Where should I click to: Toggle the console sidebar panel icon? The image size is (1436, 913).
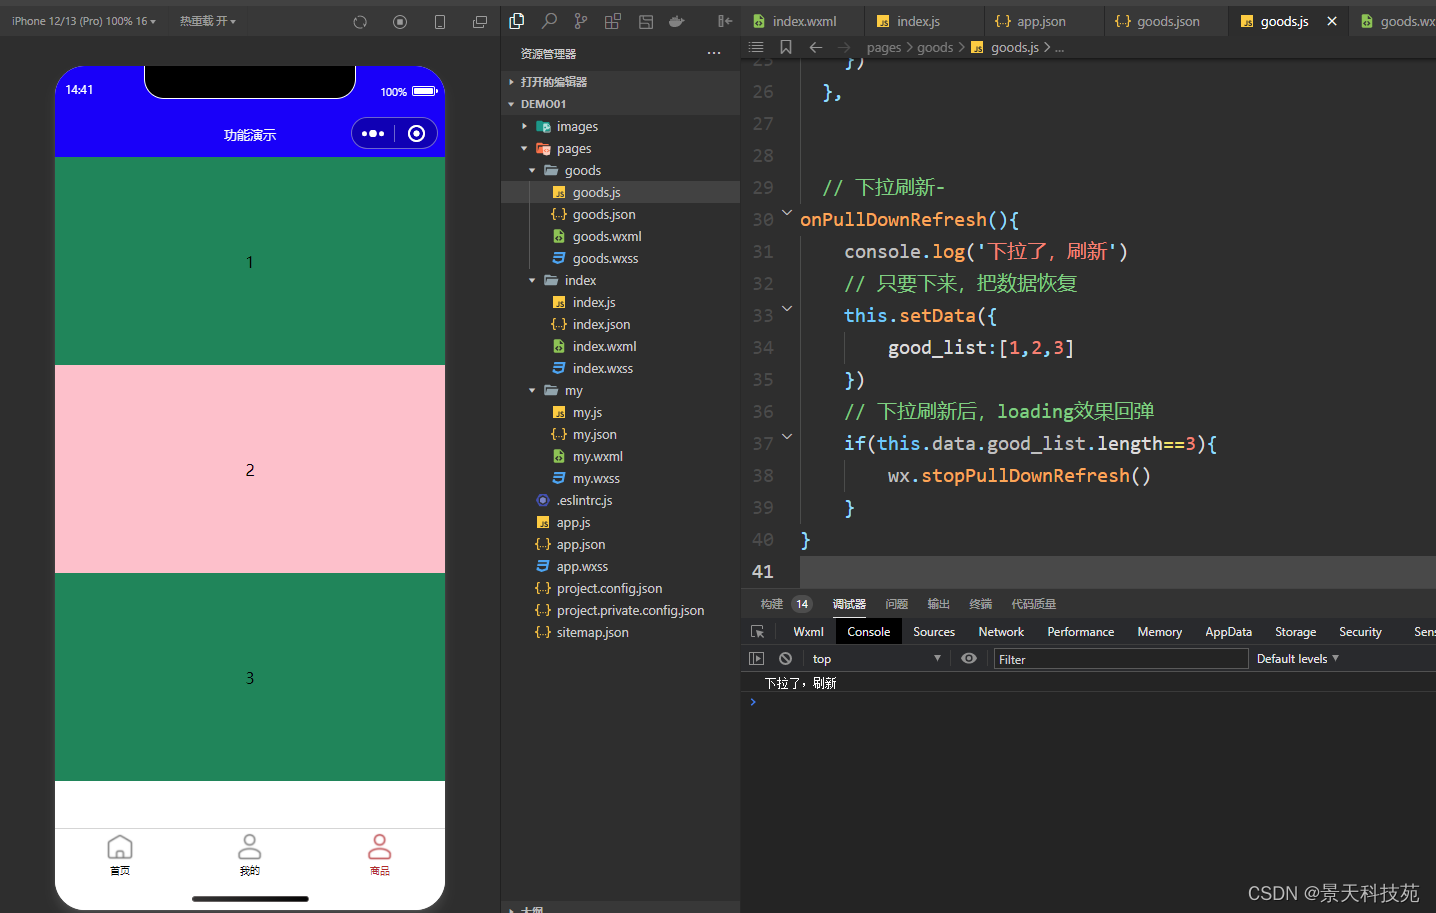[756, 658]
